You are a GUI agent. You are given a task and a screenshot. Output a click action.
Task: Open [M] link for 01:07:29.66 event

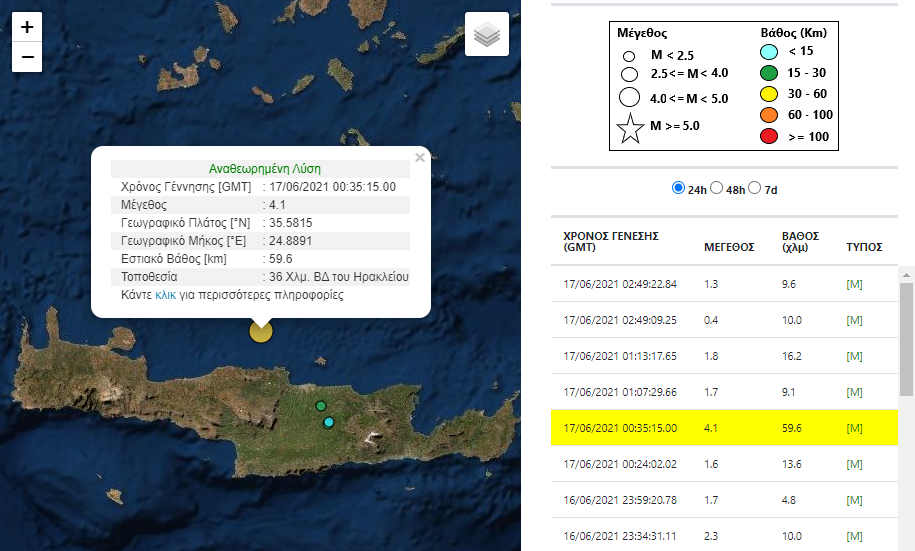(x=854, y=392)
